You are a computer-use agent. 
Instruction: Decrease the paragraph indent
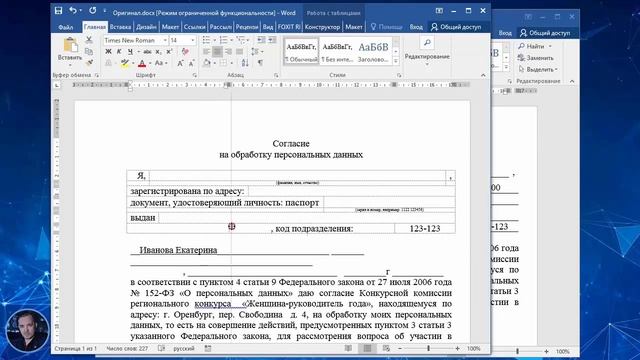point(261,40)
